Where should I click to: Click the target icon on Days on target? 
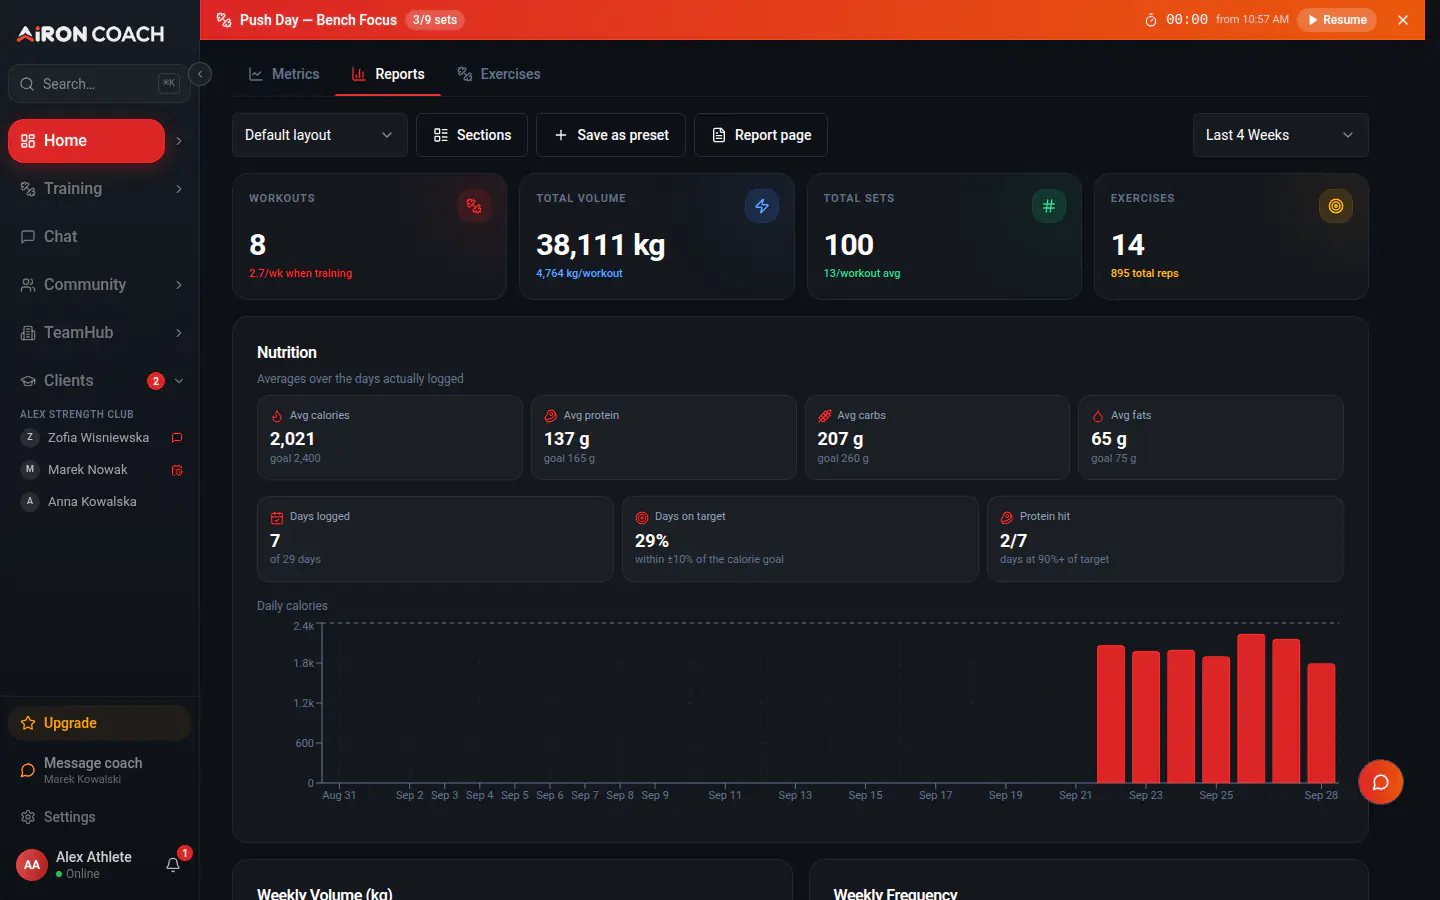(x=642, y=517)
